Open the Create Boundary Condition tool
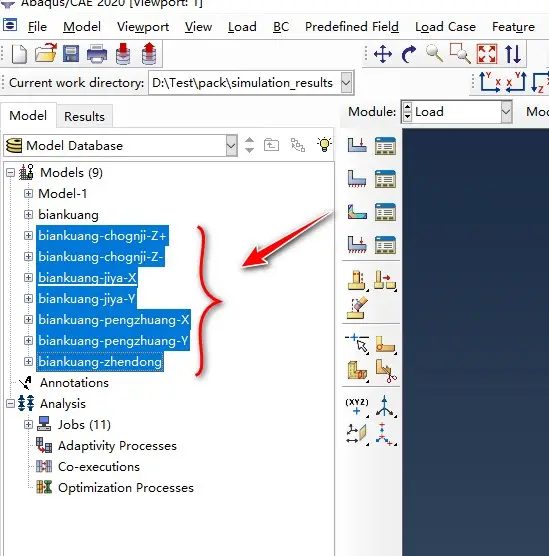 [357, 178]
